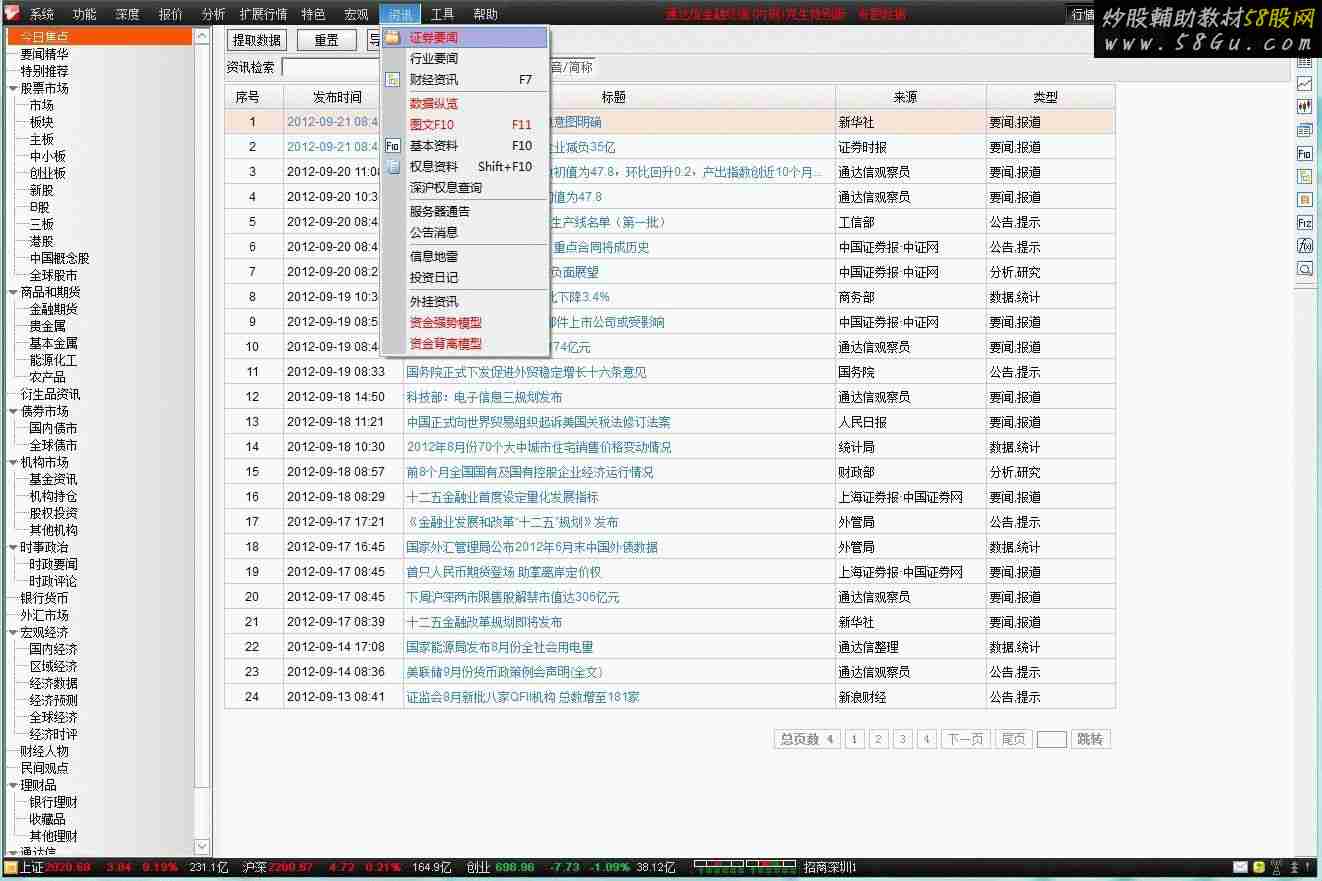Click the F10 icon in right sidebar
Viewport: 1322px width, 881px height.
click(1305, 153)
